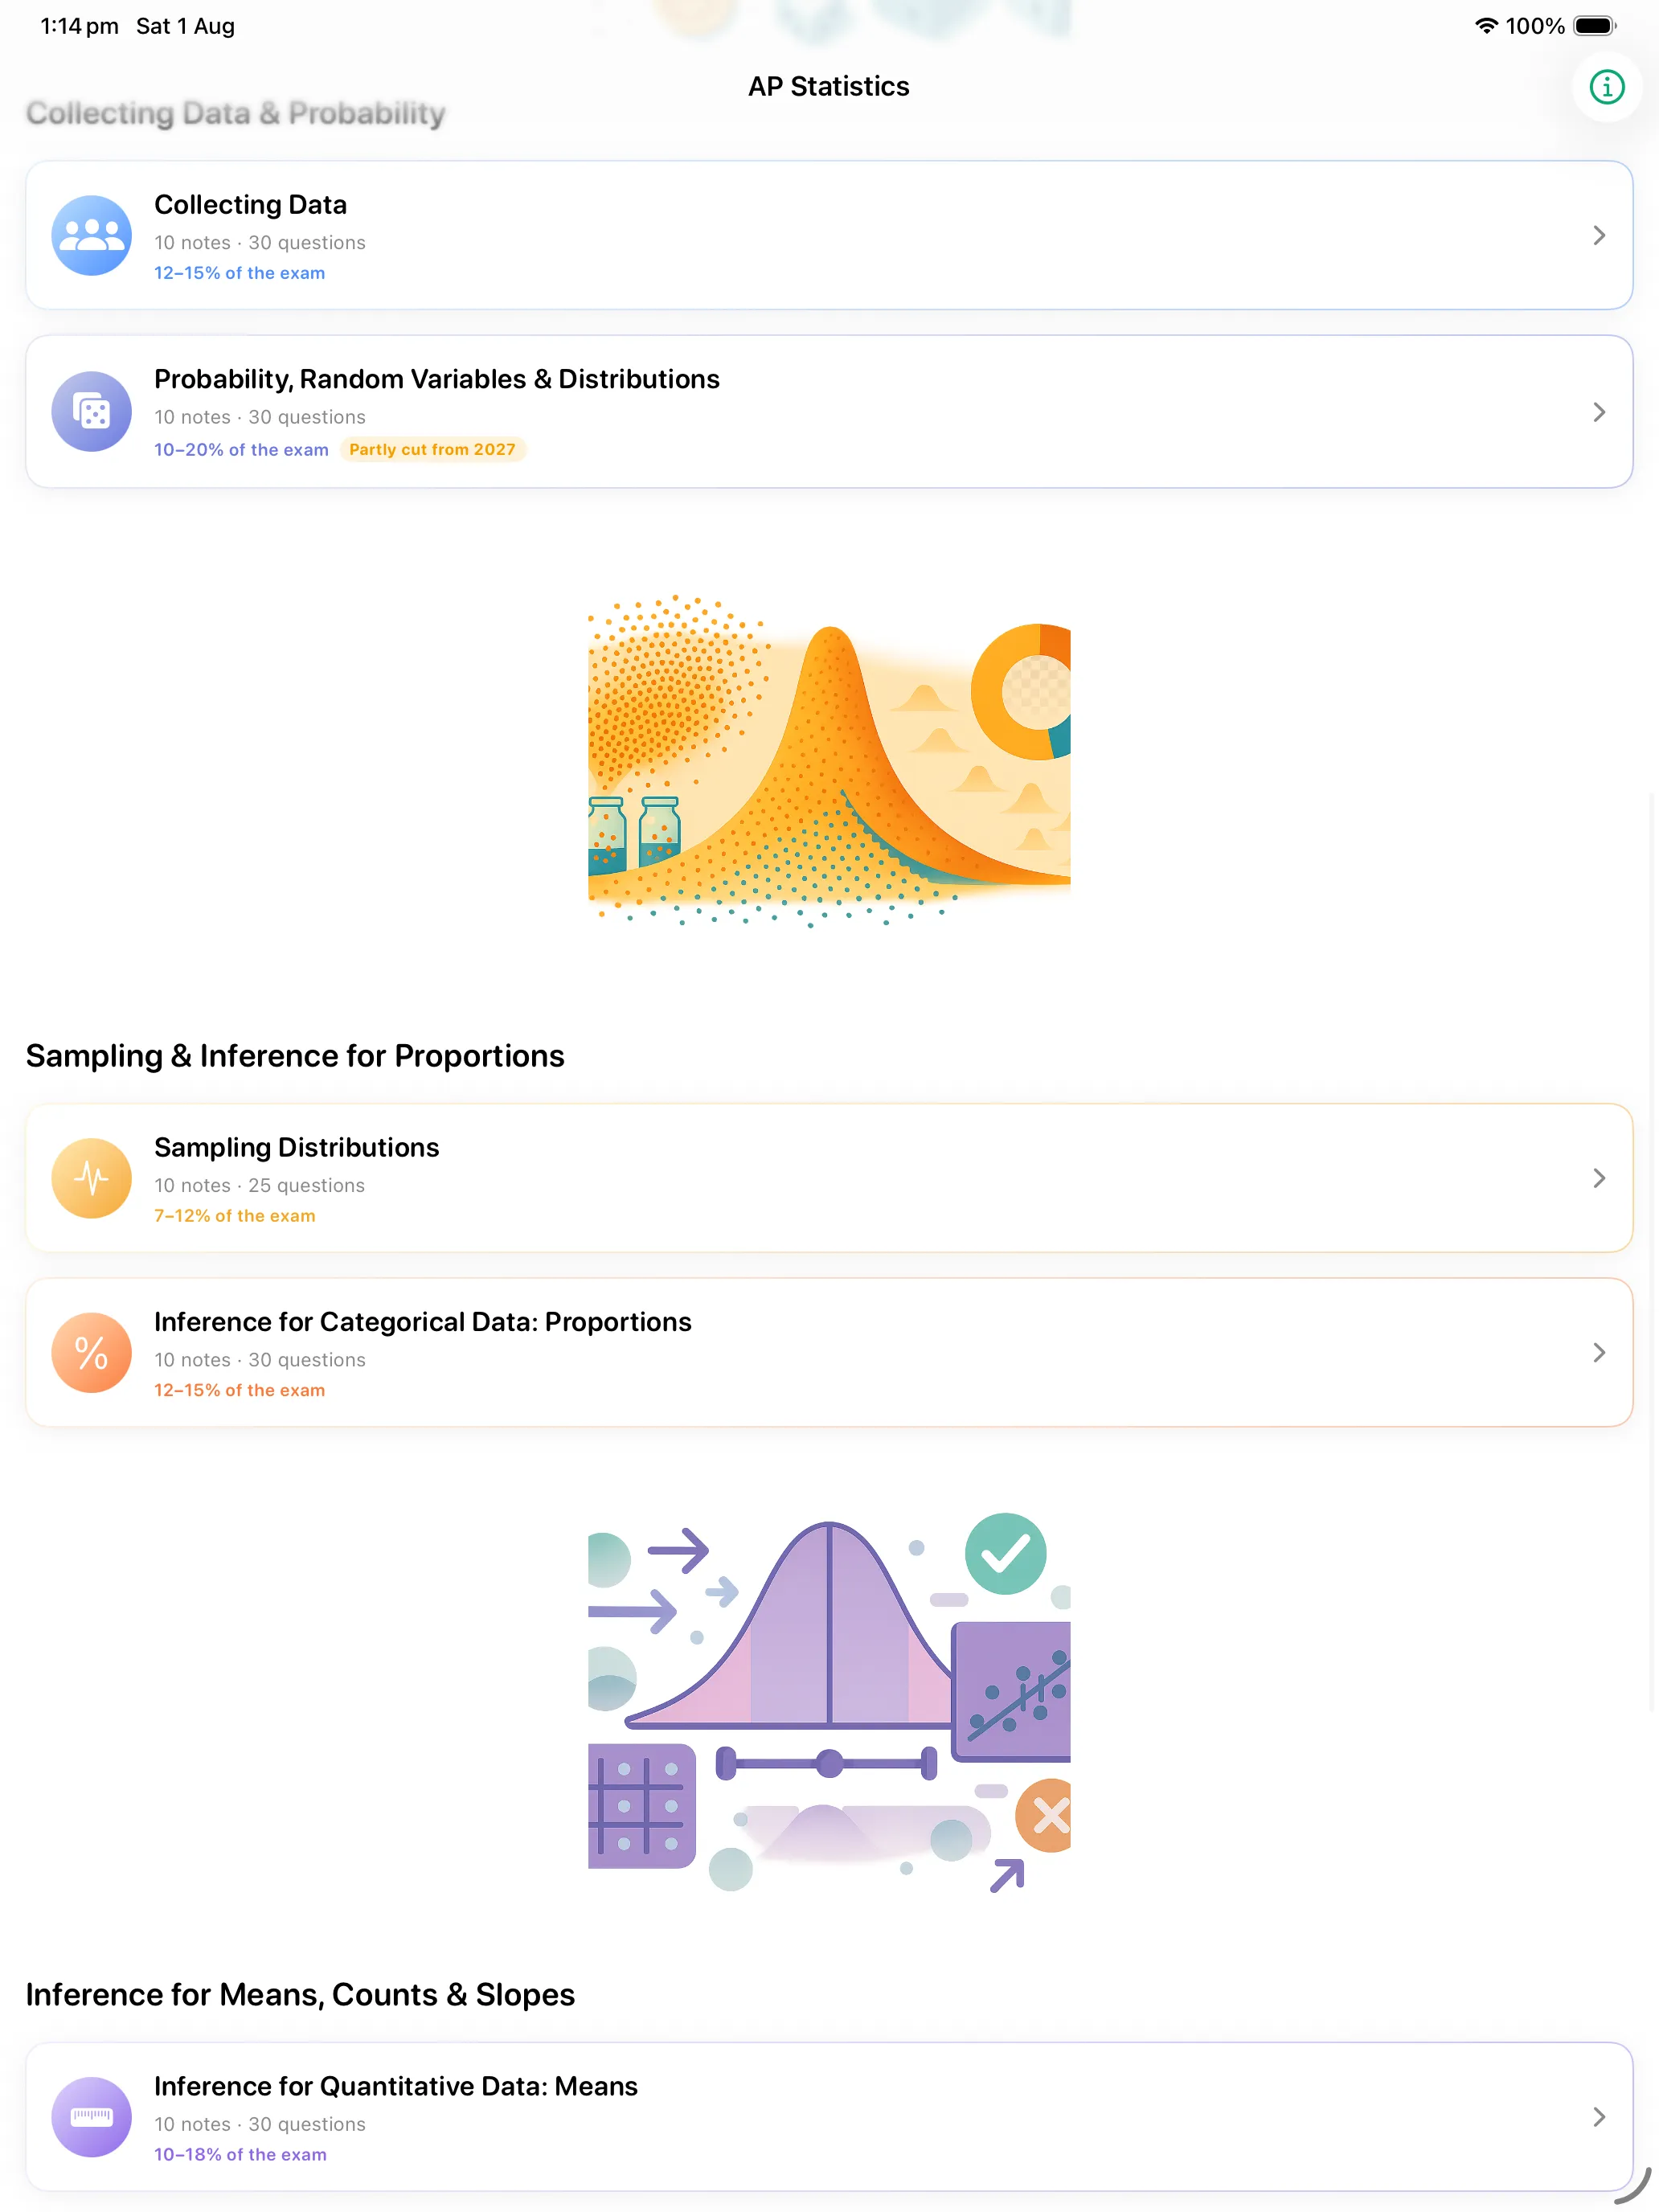Tap the orange bell curve illustration
1659x2212 pixels.
829,760
